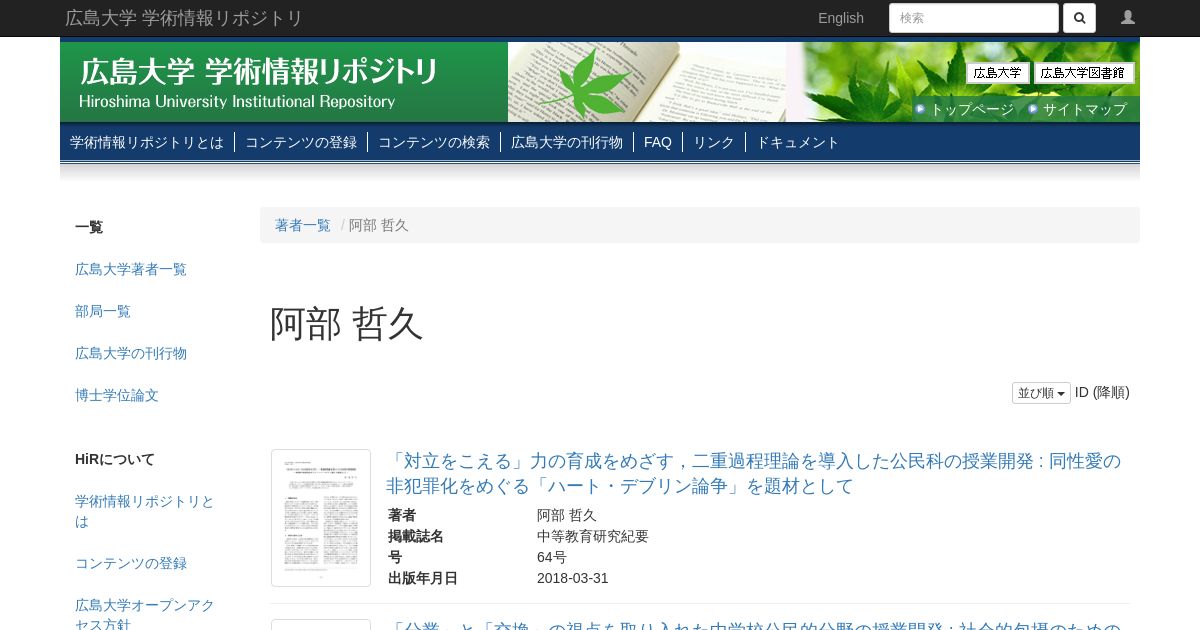Open 広島大学オープンアクセス方針 in the sidebar
The width and height of the screenshot is (1200, 630).
coord(145,614)
